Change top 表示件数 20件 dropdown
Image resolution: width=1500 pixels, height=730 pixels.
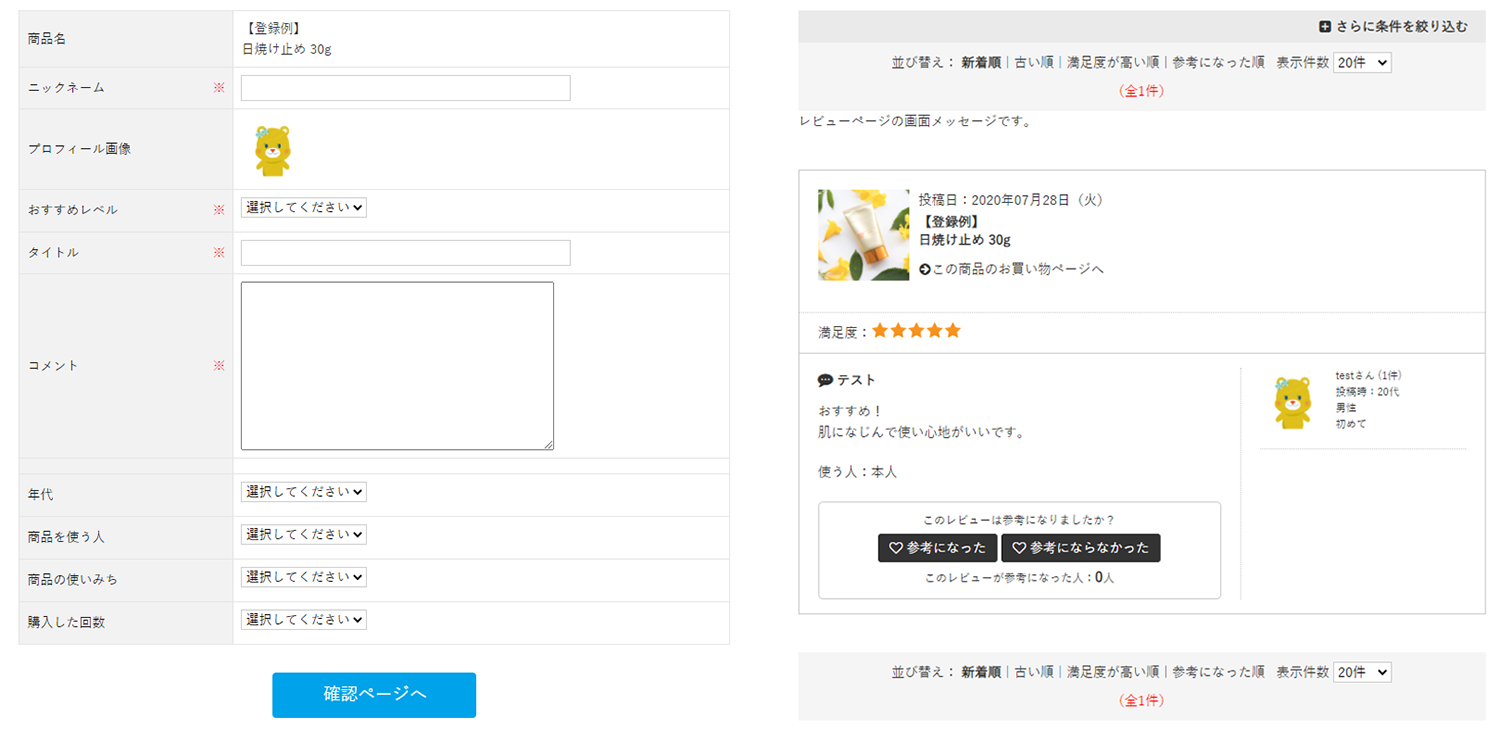click(1362, 63)
